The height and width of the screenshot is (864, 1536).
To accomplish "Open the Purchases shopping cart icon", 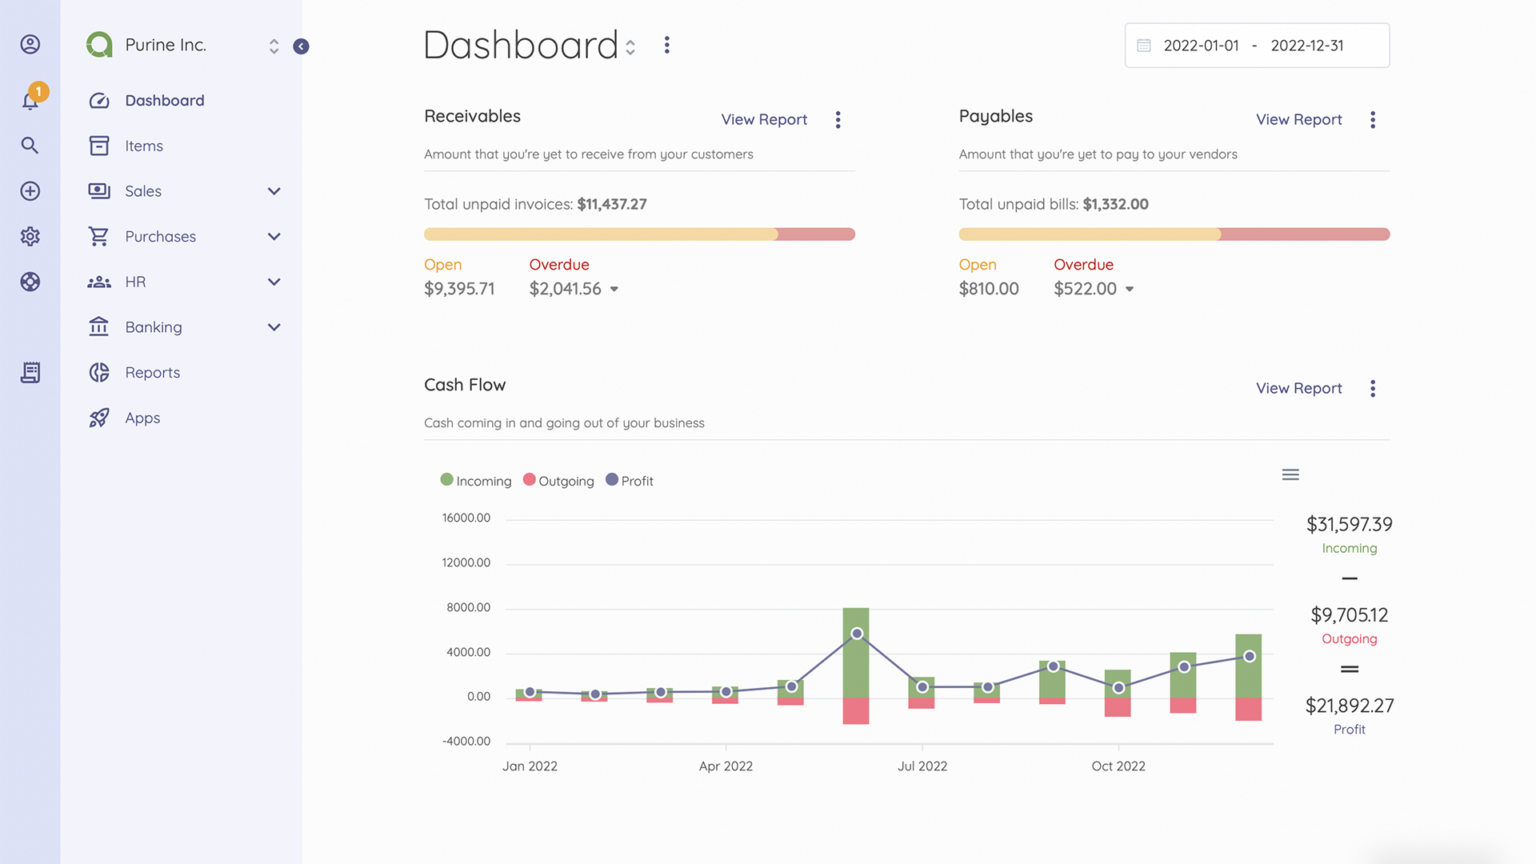I will point(99,236).
